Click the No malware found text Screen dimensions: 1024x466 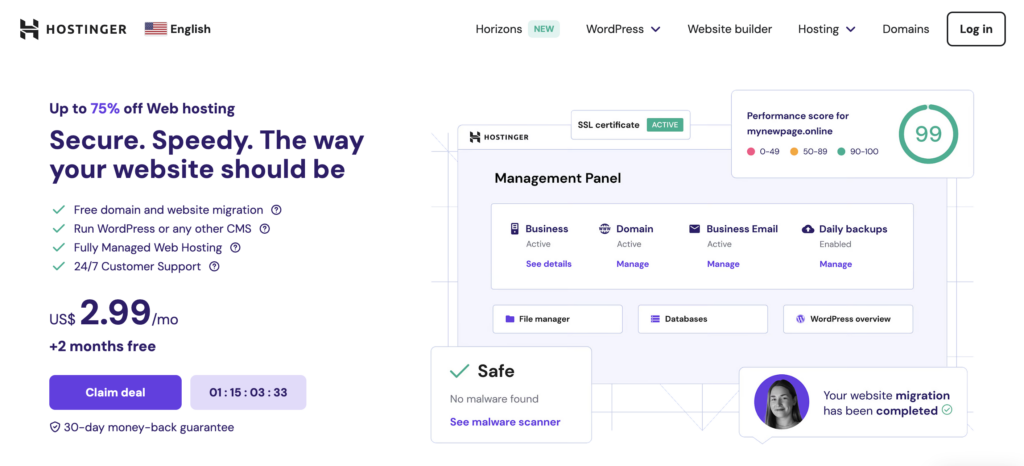(x=494, y=399)
